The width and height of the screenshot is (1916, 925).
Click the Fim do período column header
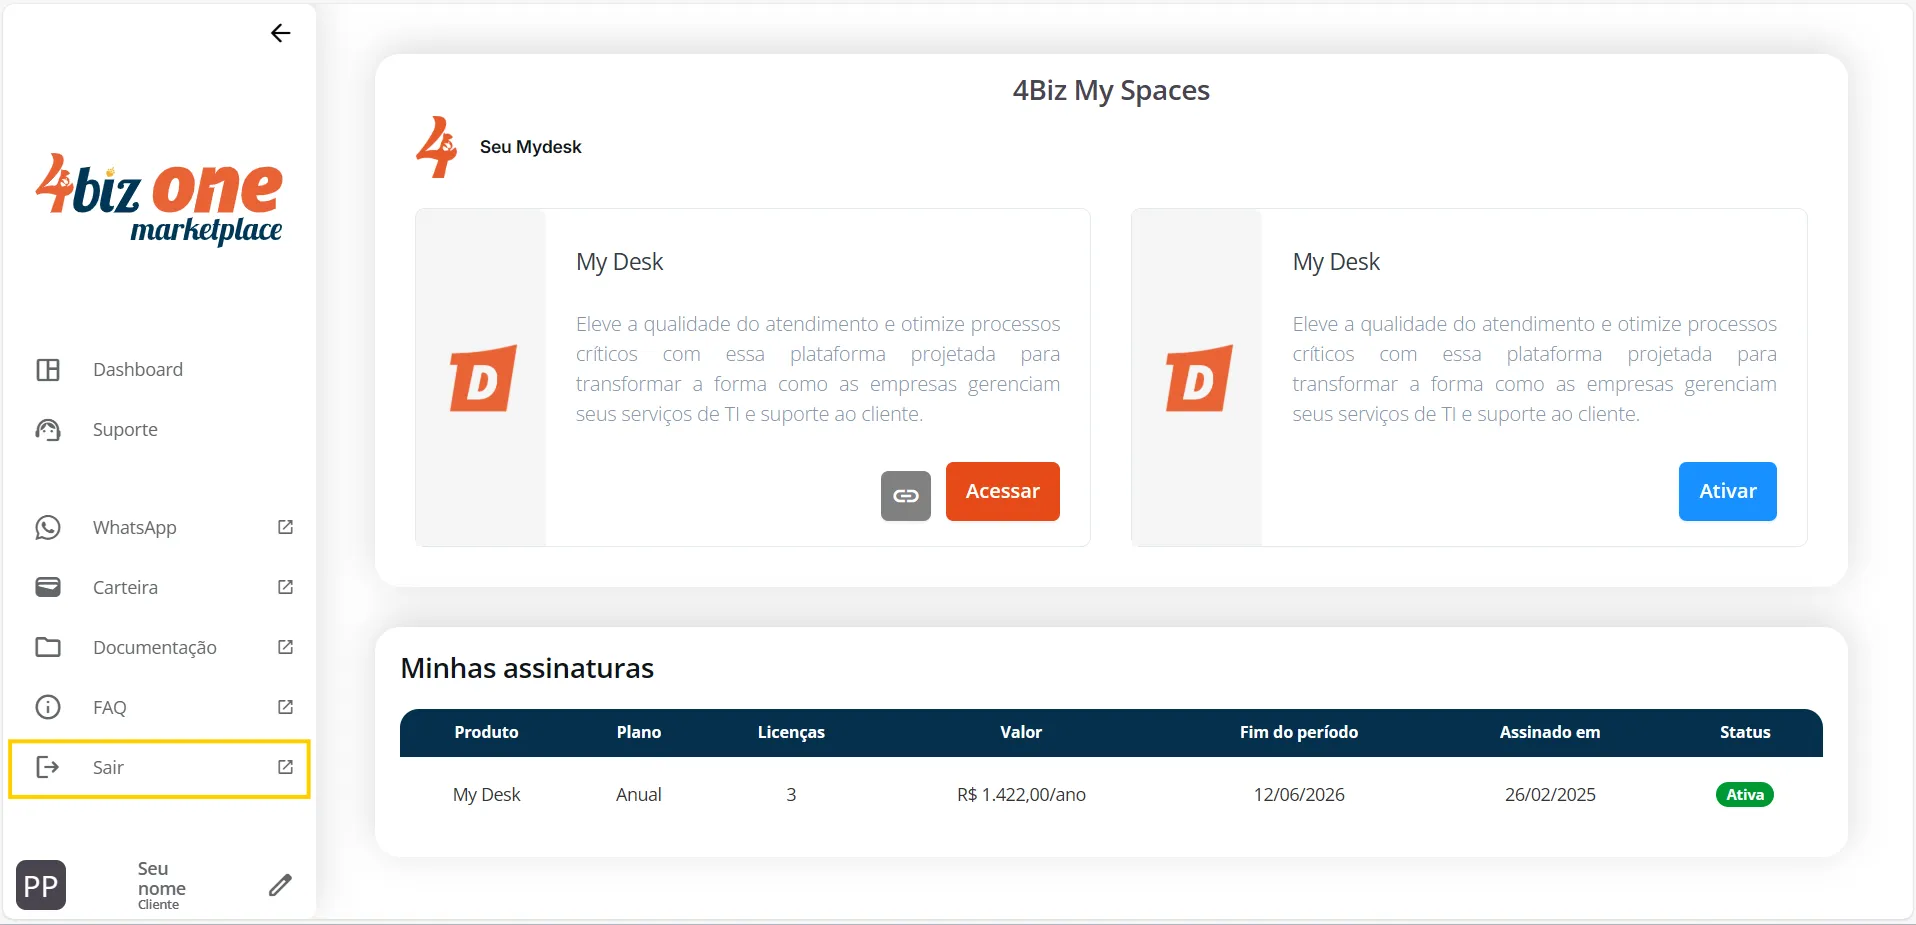coord(1299,732)
